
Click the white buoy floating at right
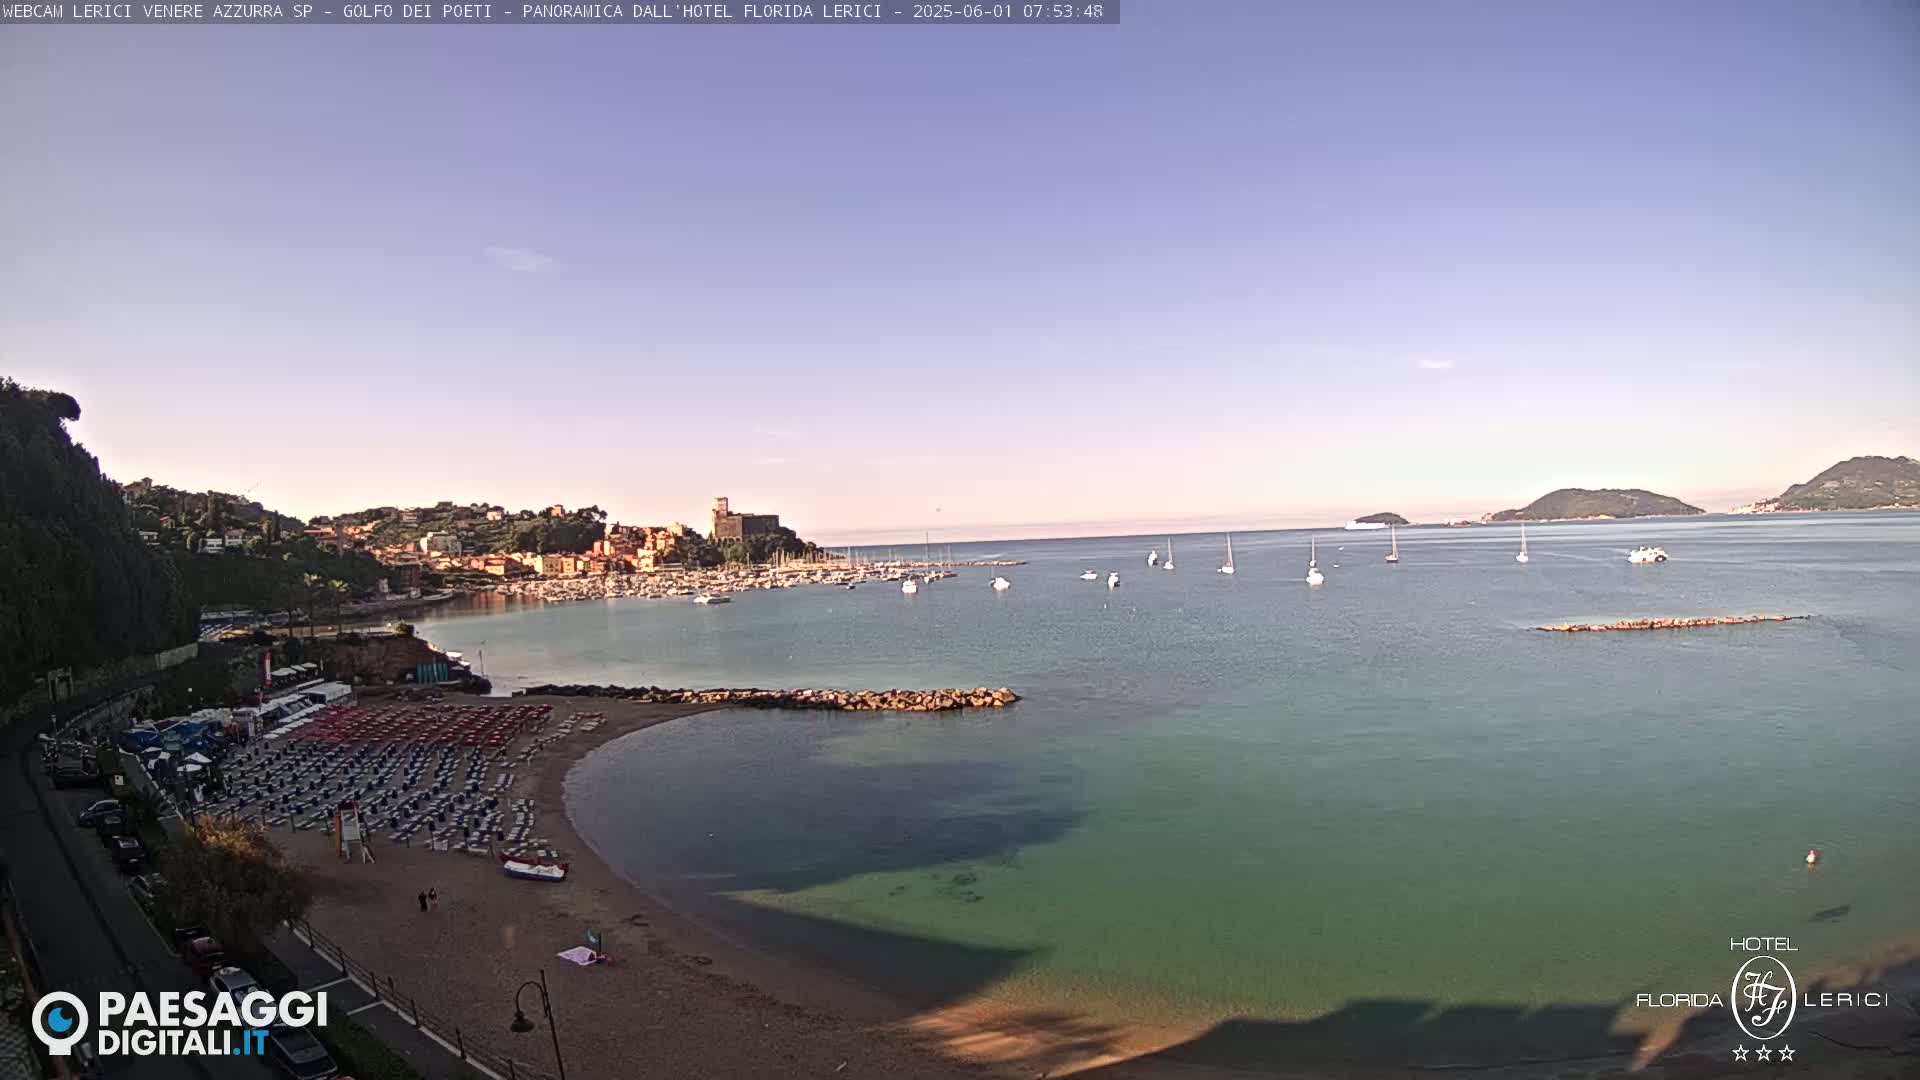point(1811,857)
